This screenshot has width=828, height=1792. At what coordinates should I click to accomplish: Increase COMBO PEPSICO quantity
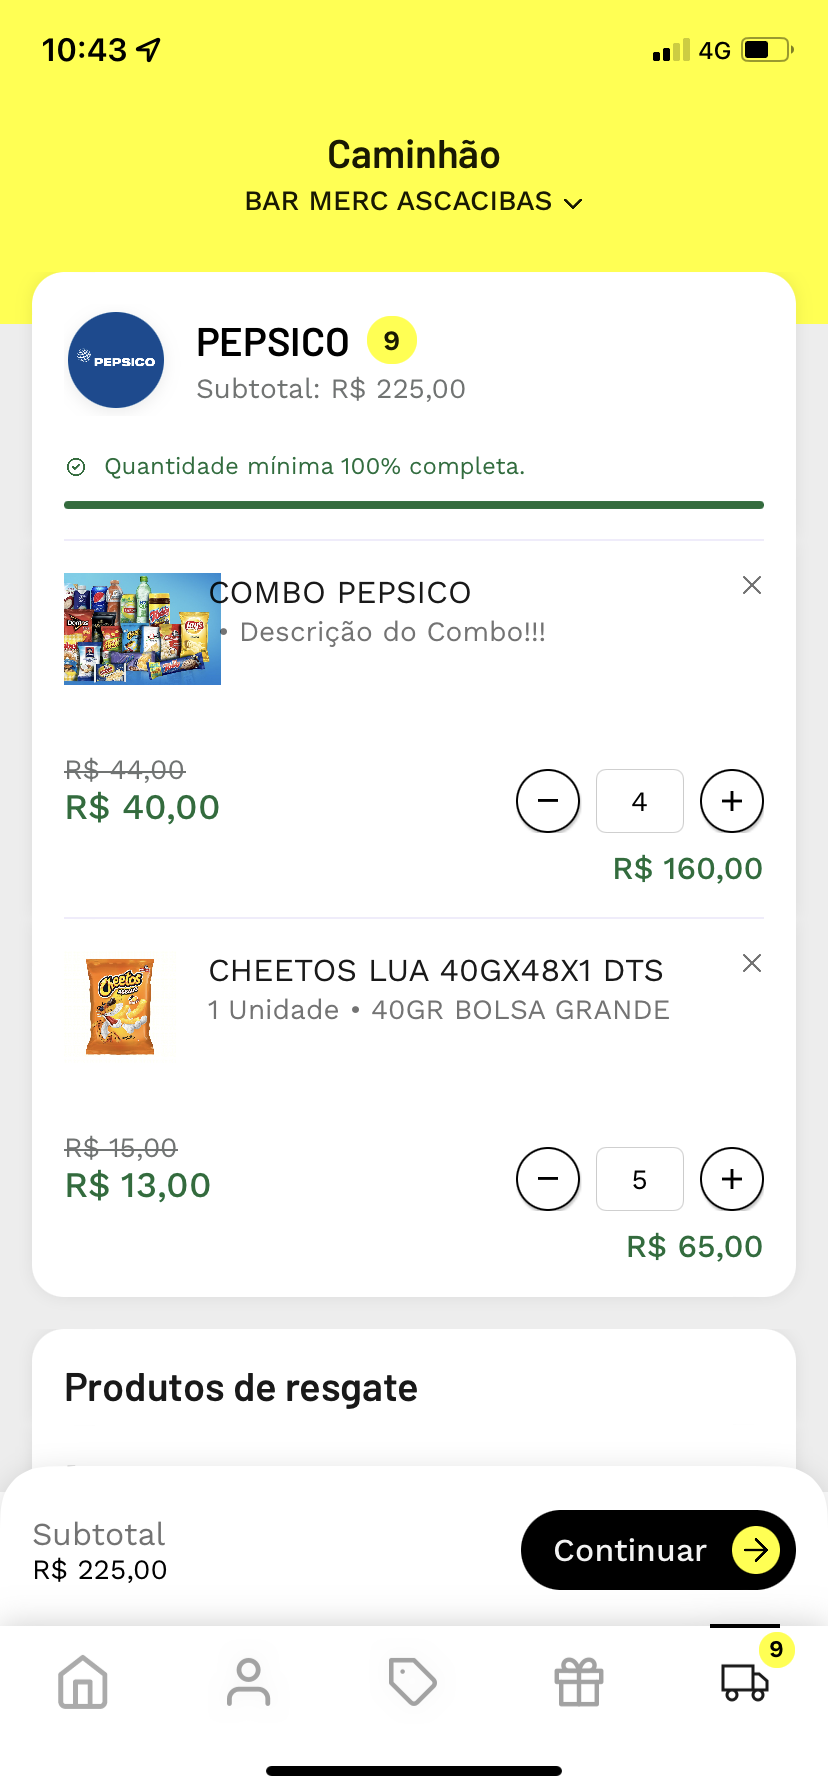click(x=732, y=801)
